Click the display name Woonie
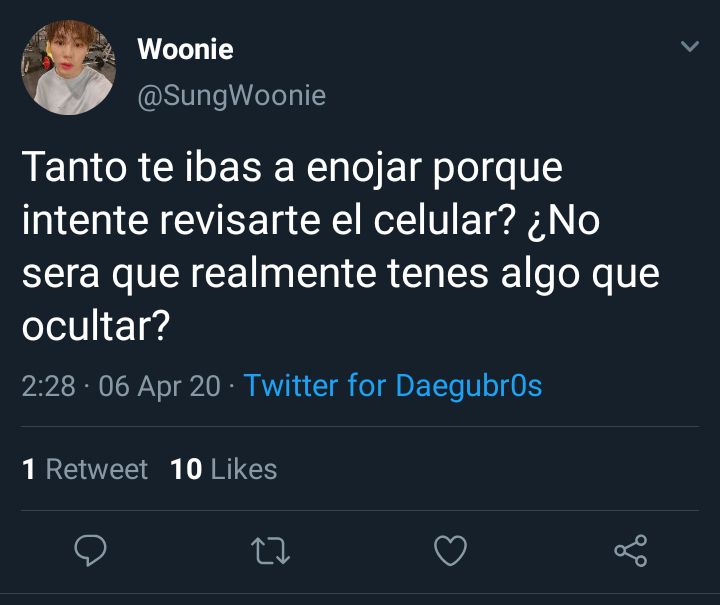 click(x=186, y=49)
